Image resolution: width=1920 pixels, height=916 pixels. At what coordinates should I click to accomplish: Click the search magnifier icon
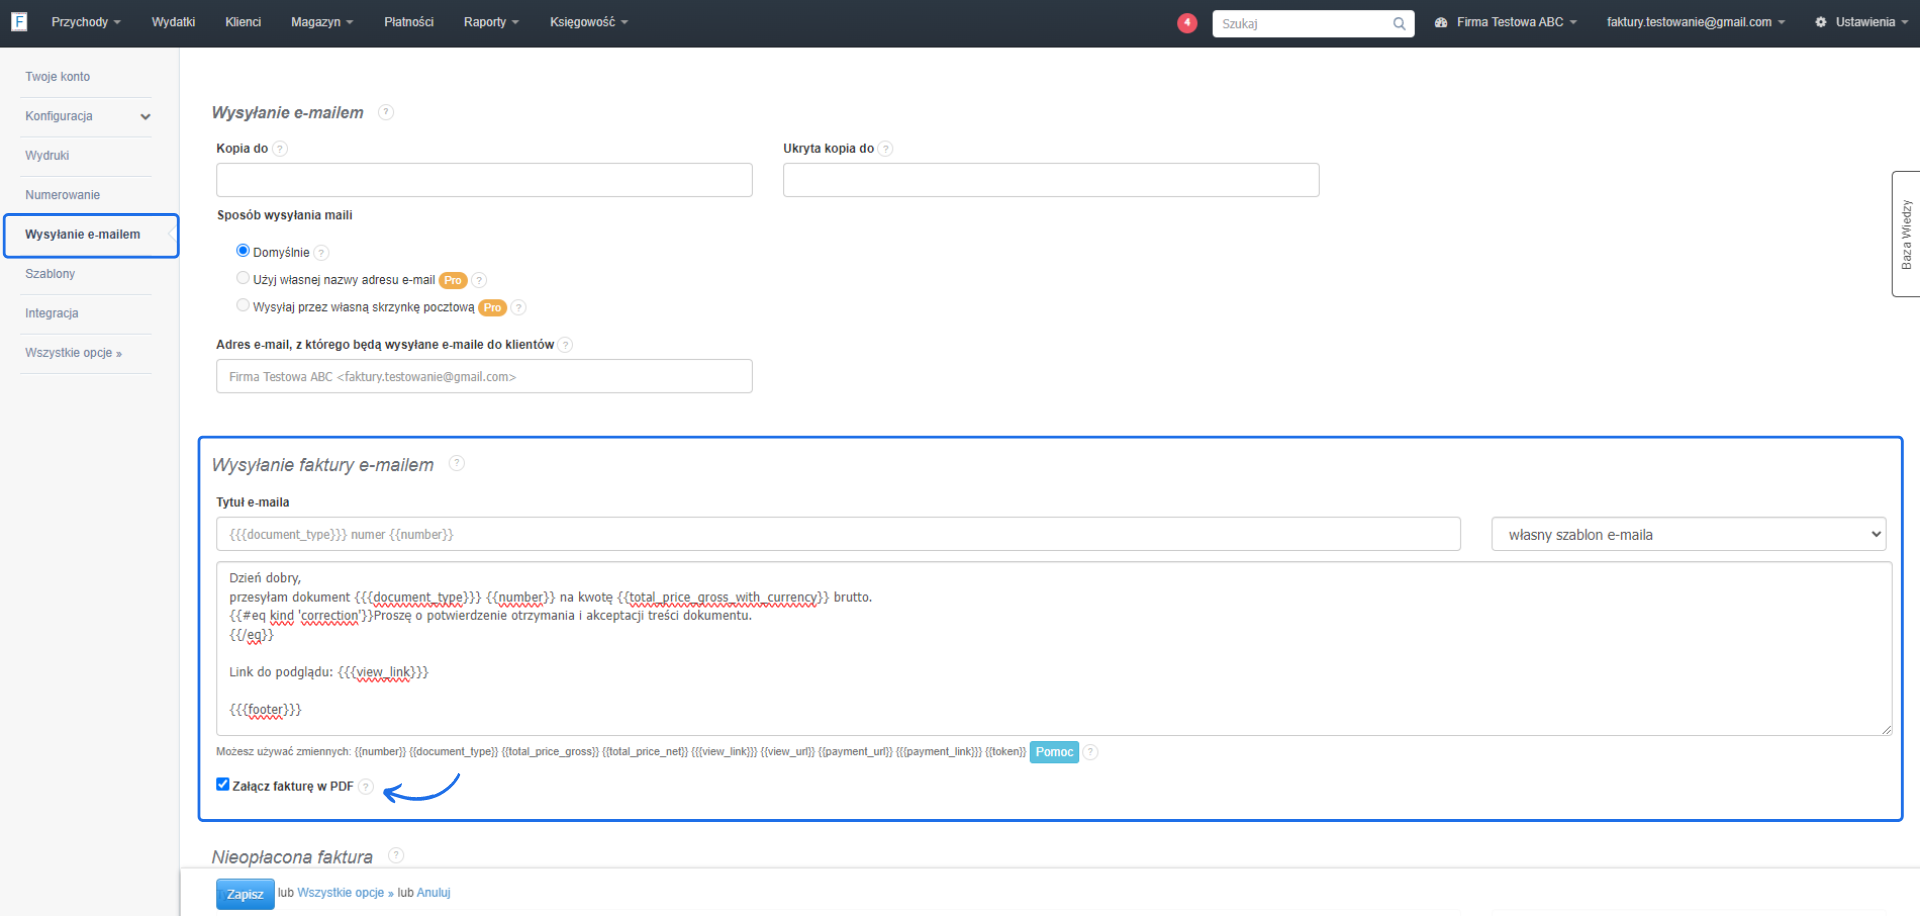(x=1399, y=23)
